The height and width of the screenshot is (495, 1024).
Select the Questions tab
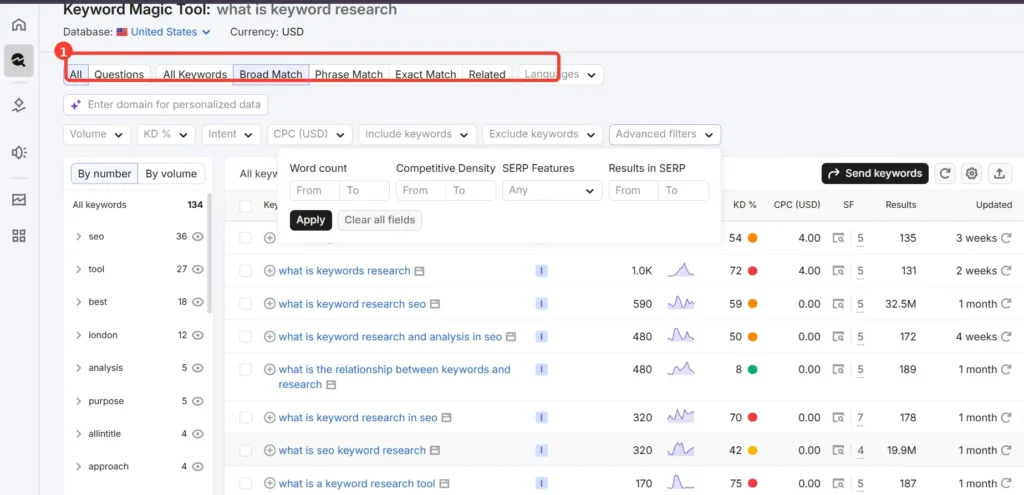click(x=119, y=74)
